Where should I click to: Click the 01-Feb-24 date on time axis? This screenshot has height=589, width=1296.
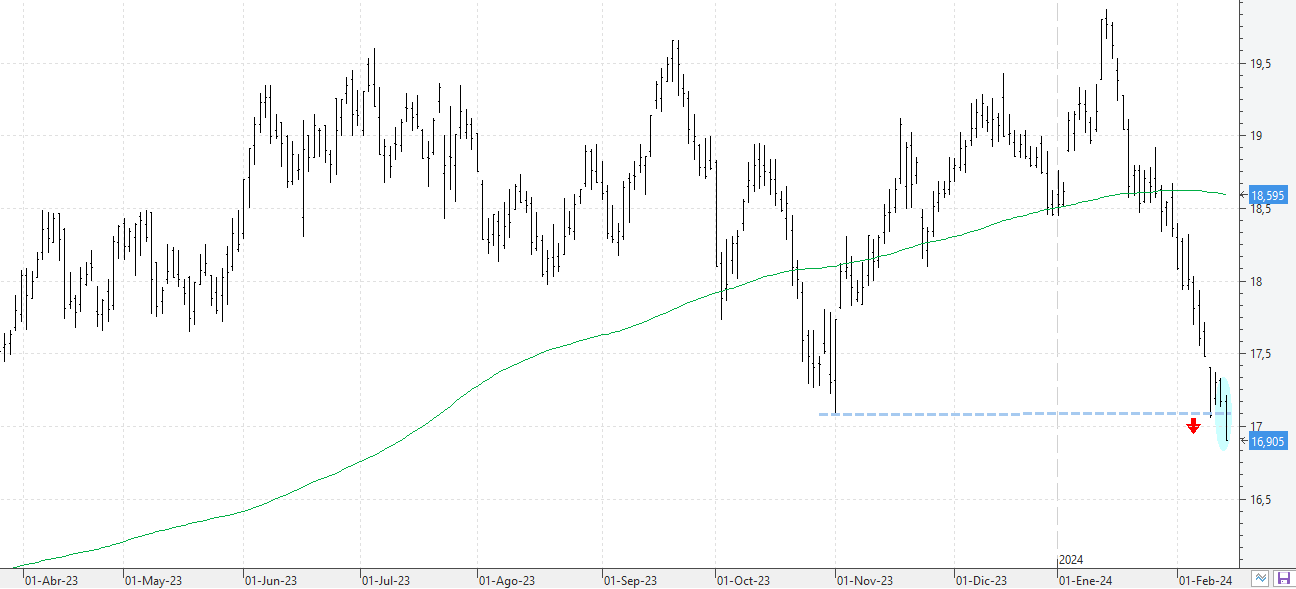point(1206,580)
